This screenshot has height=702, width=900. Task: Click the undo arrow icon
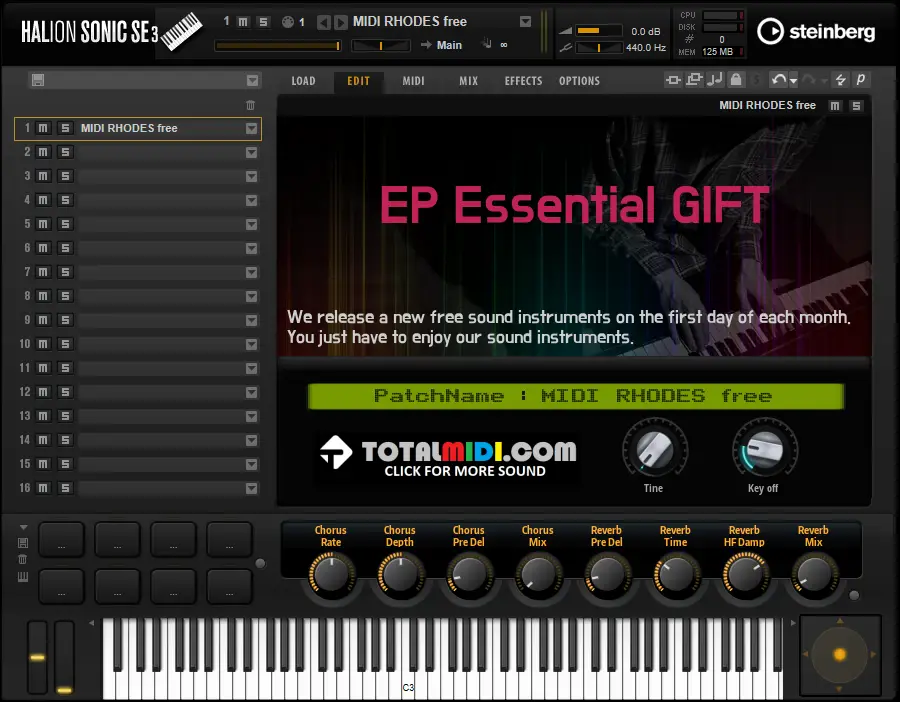click(x=778, y=80)
